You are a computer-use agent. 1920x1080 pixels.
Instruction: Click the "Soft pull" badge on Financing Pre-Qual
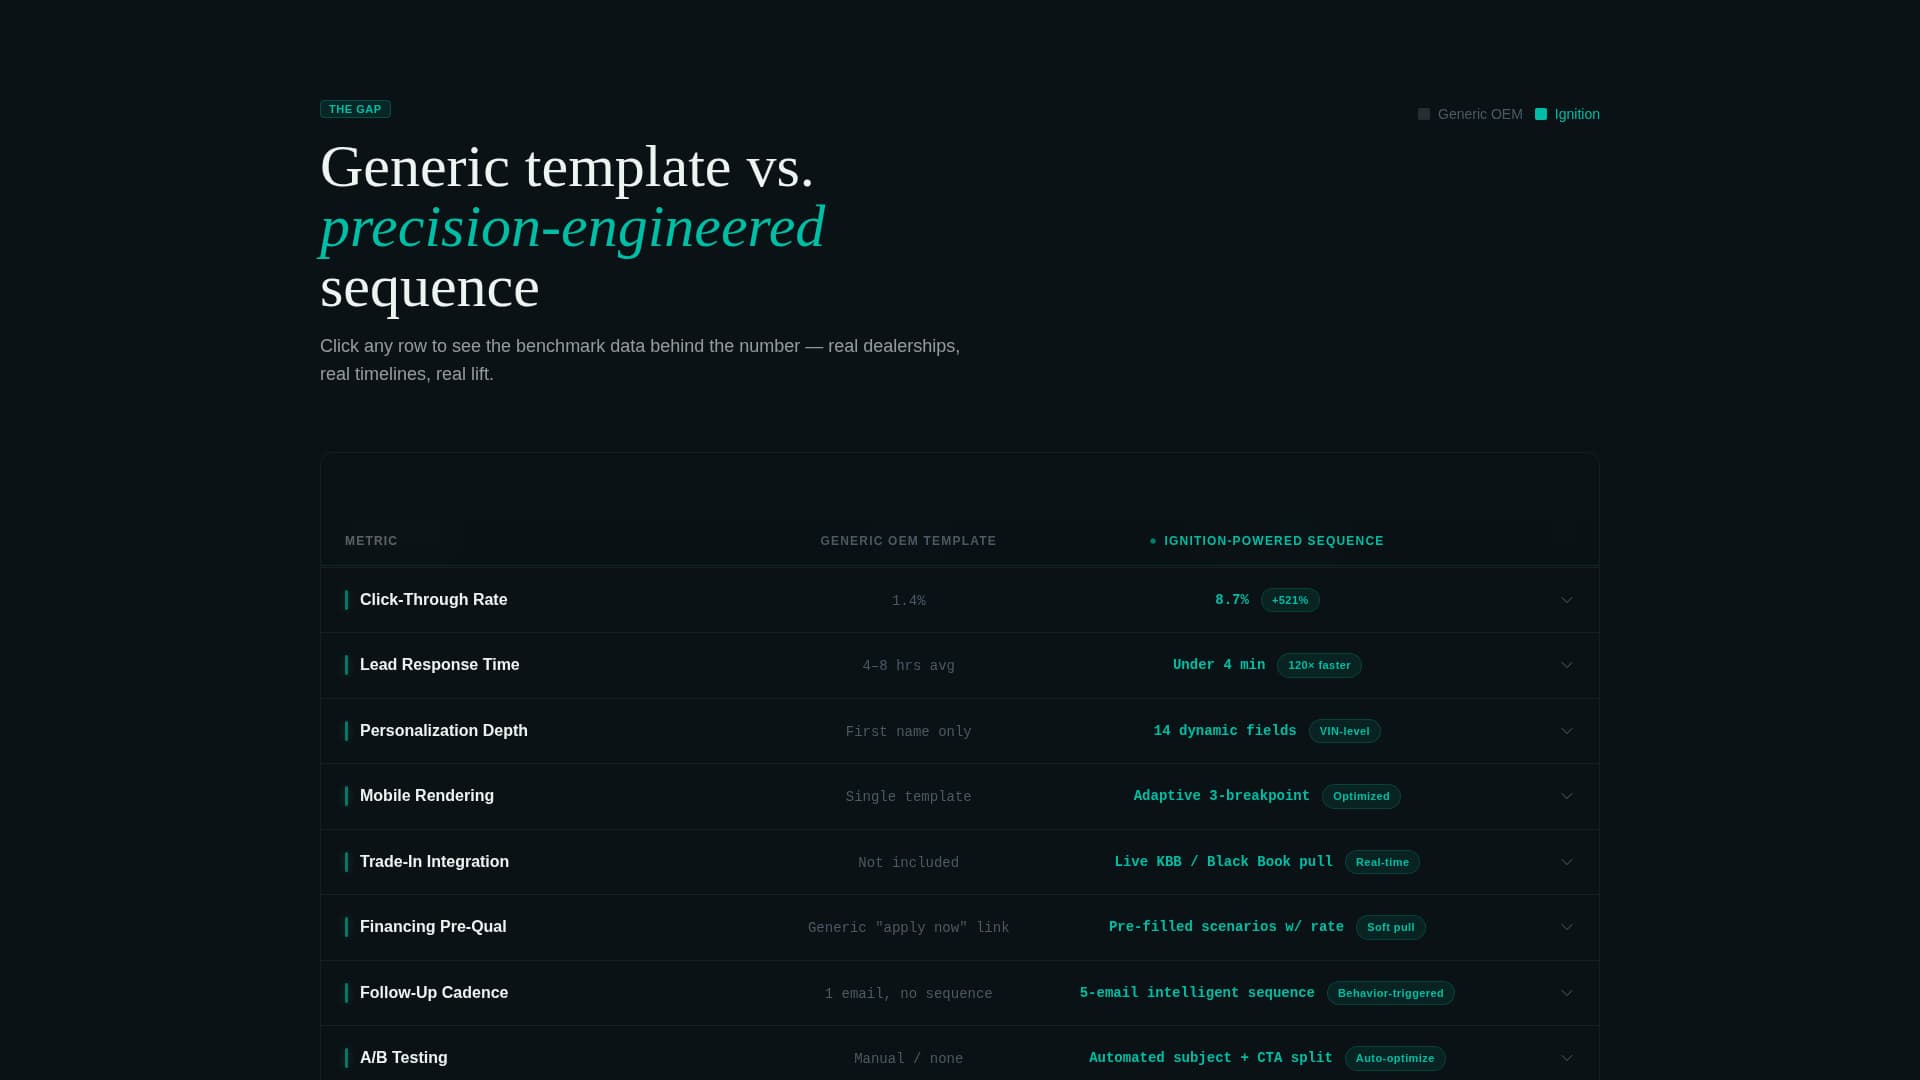click(1391, 927)
